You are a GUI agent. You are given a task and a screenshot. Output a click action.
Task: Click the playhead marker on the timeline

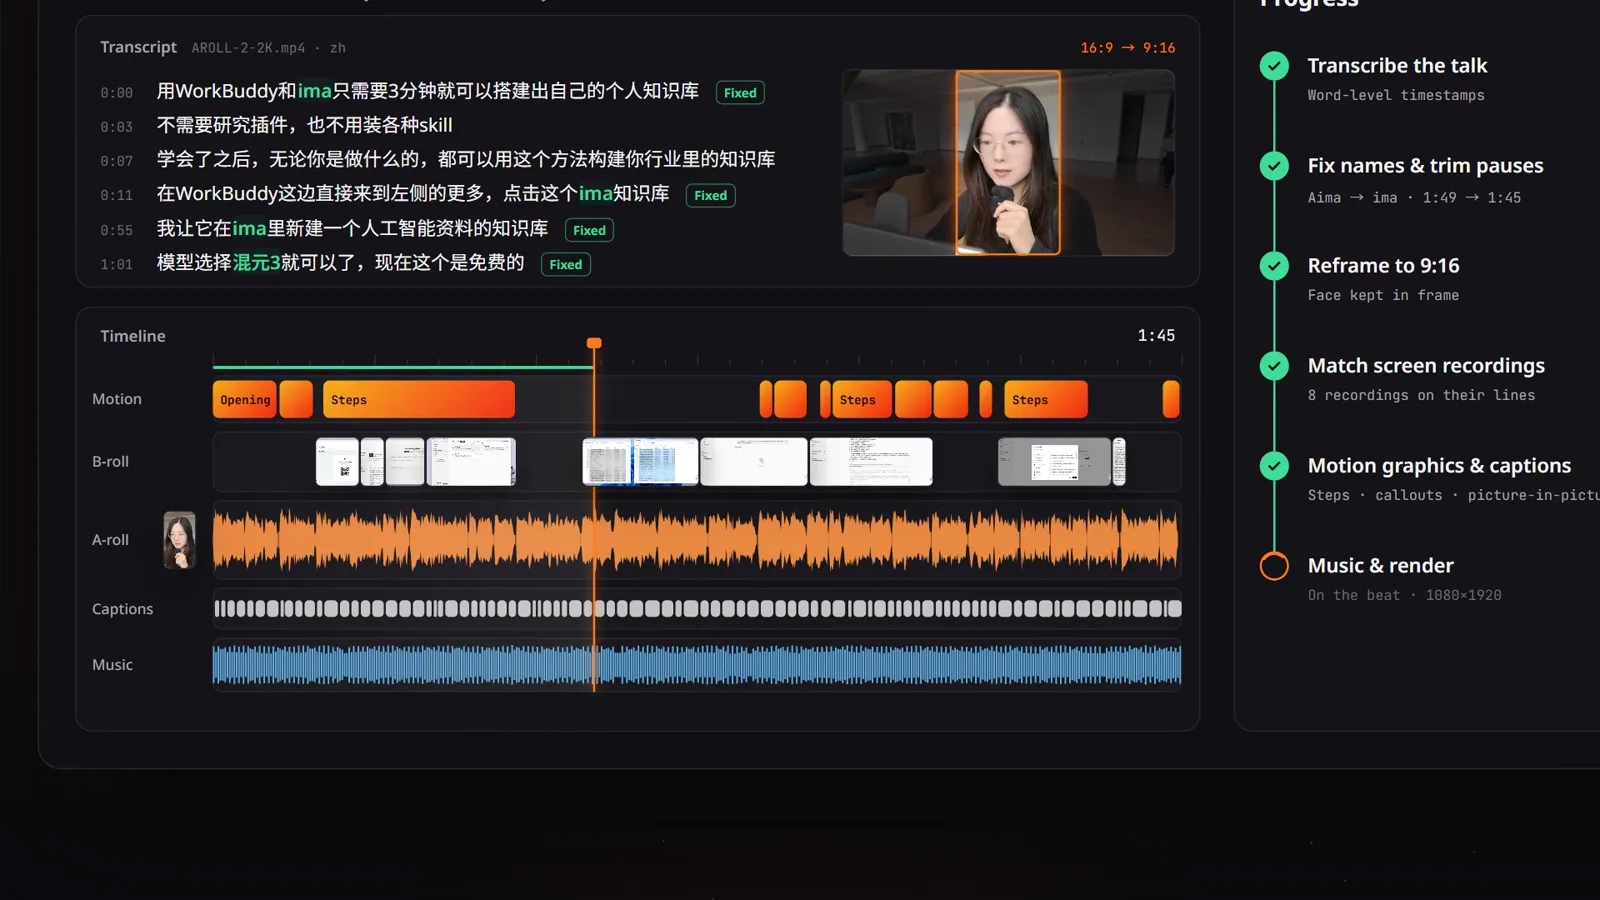pyautogui.click(x=594, y=343)
